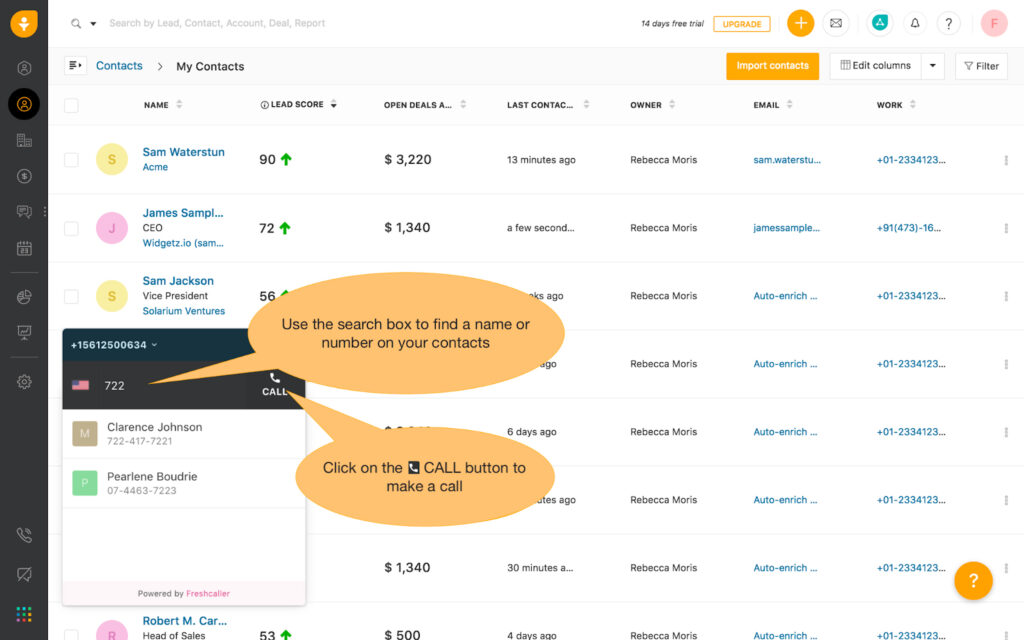This screenshot has width=1024, height=640.
Task: Check the James Sample row checkbox
Action: tap(71, 228)
